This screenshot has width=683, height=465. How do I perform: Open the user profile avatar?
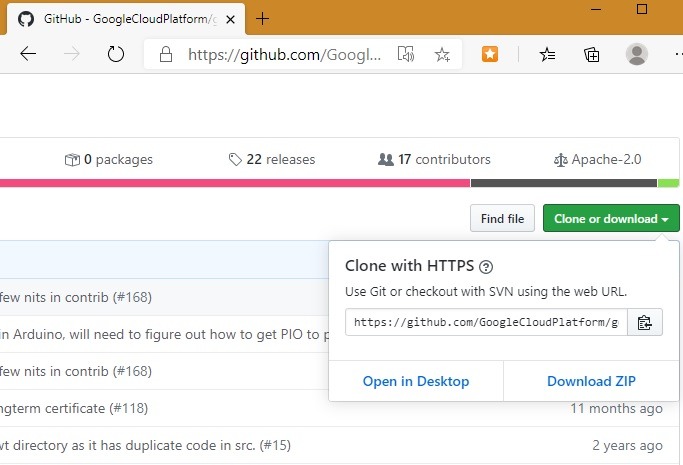pyautogui.click(x=637, y=54)
